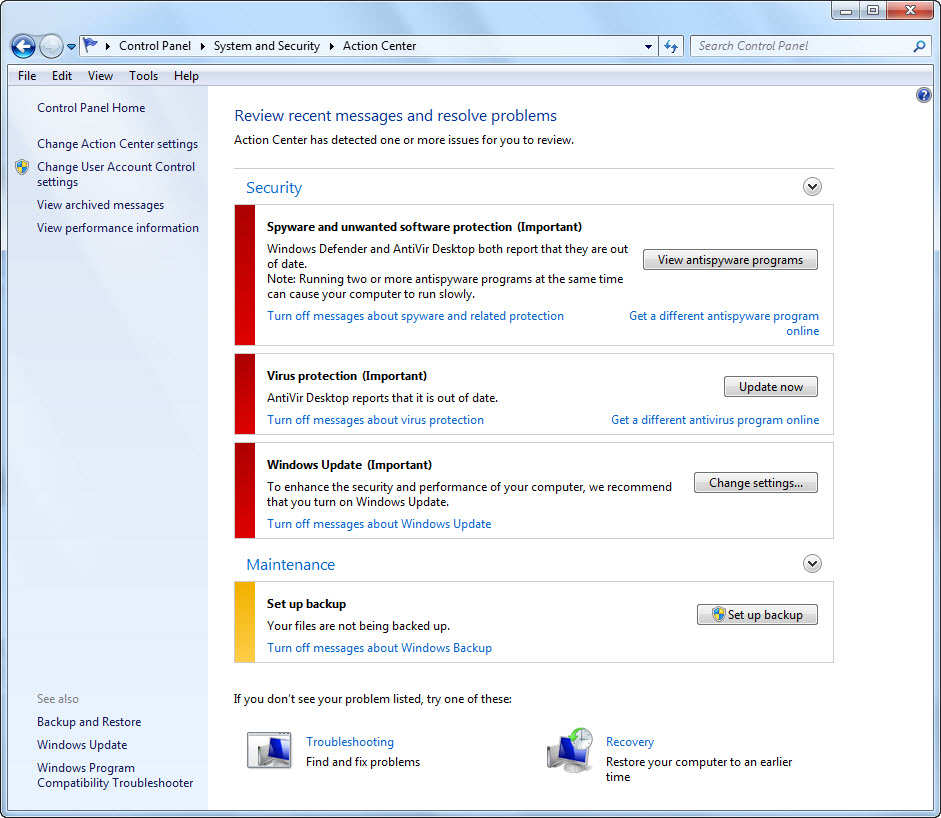Click the Change settings... button

tap(756, 483)
